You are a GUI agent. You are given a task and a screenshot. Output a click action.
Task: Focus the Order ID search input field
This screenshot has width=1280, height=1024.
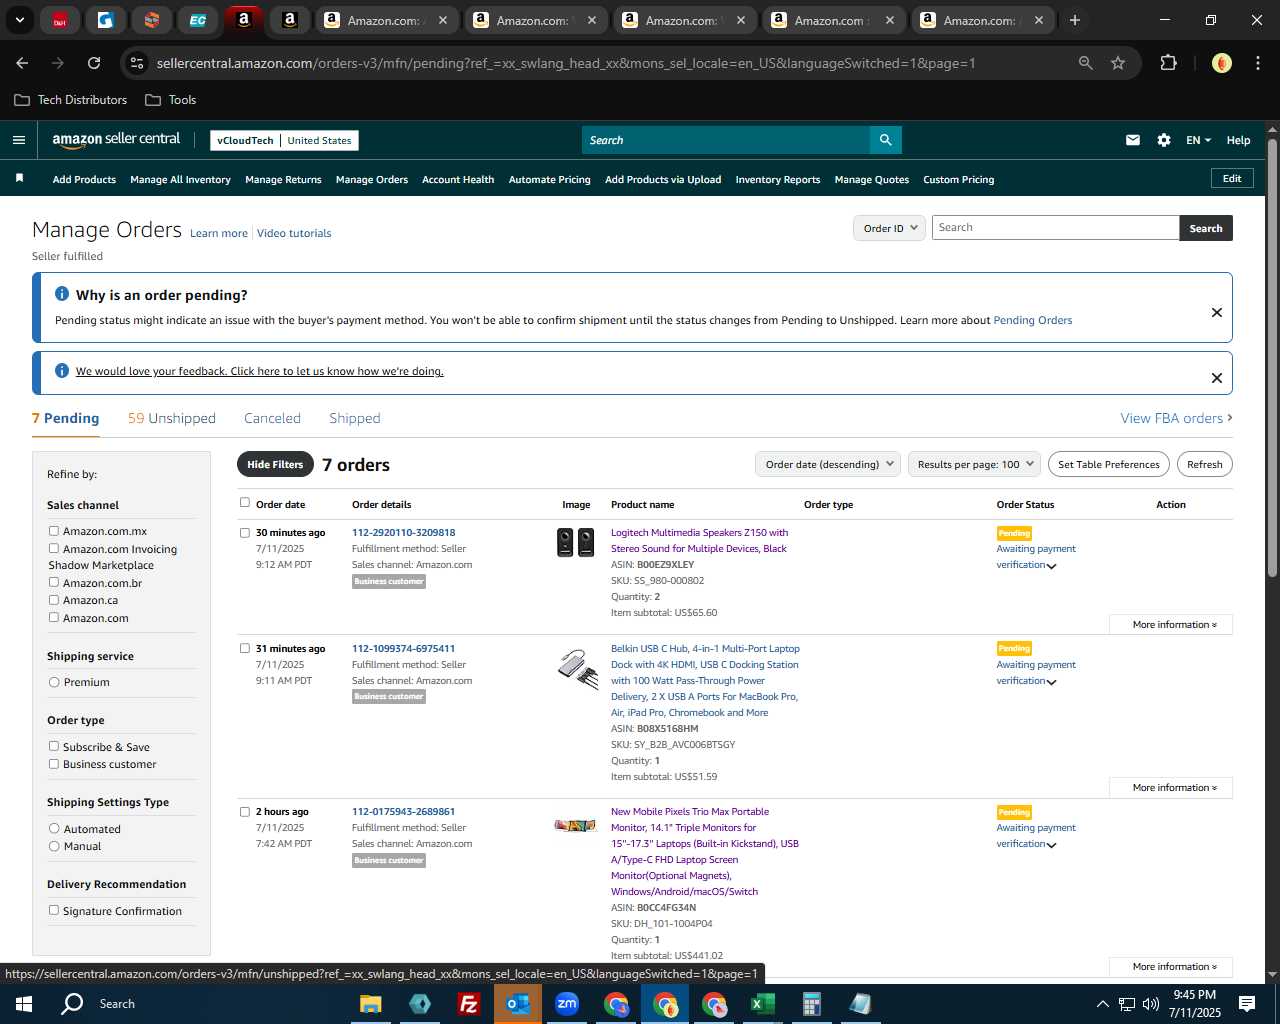pos(1055,228)
